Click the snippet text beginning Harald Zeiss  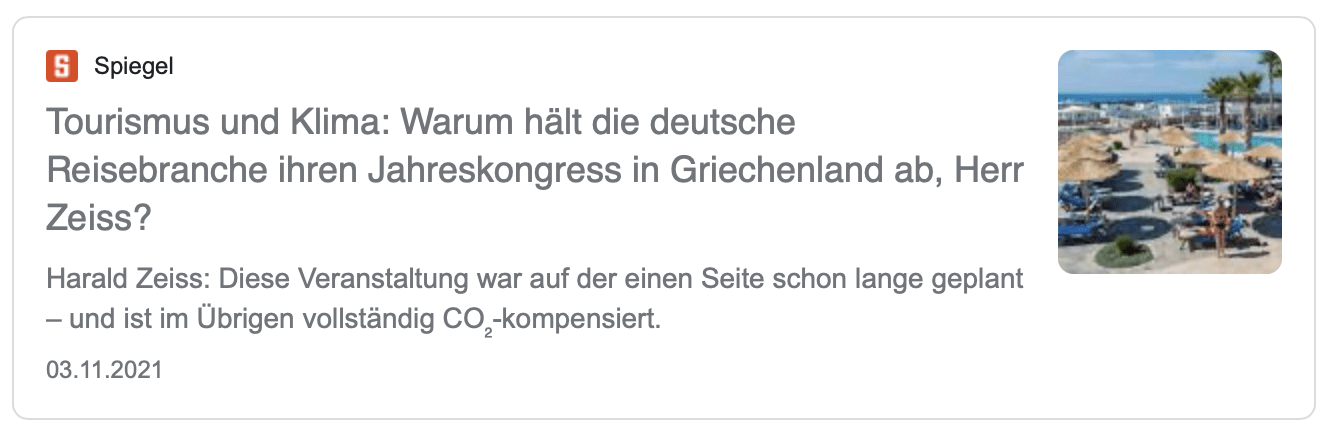coord(535,300)
